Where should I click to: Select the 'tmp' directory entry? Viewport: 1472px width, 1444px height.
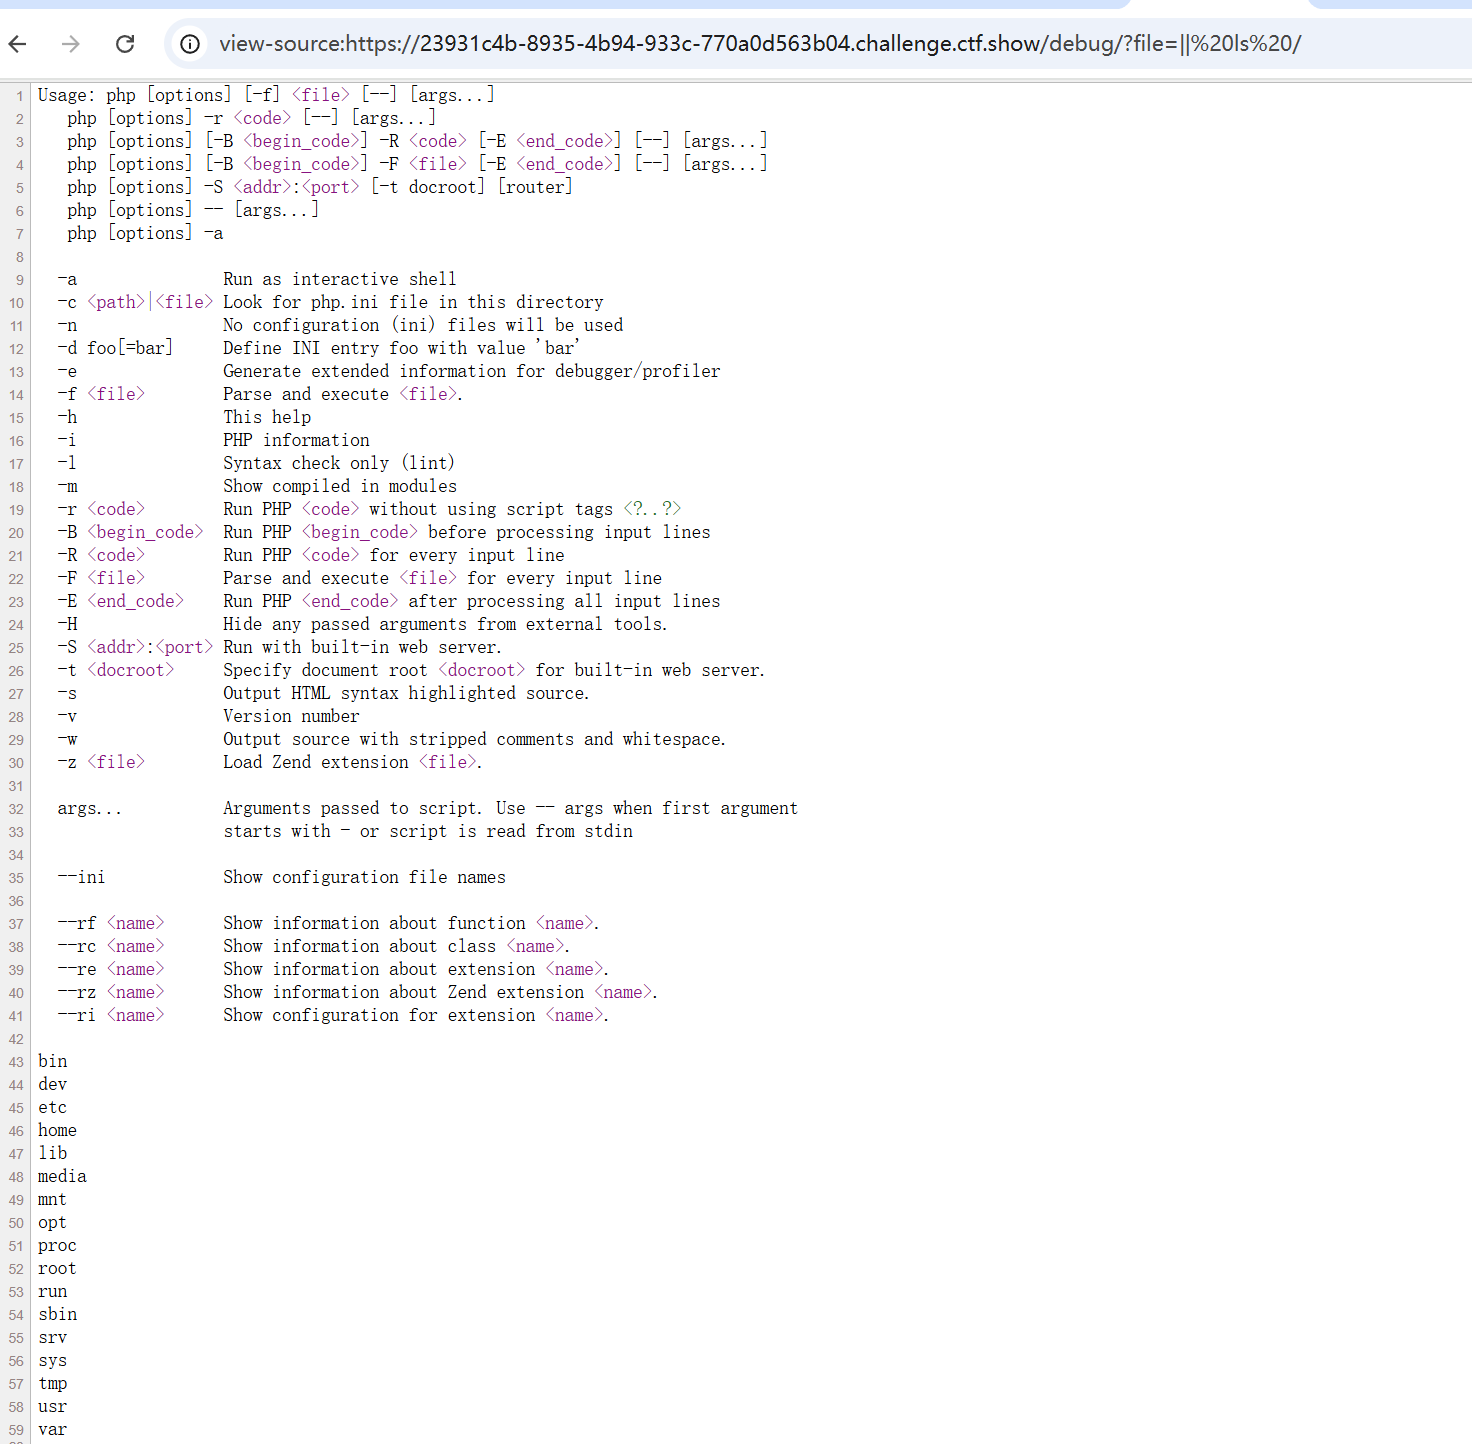(53, 1383)
